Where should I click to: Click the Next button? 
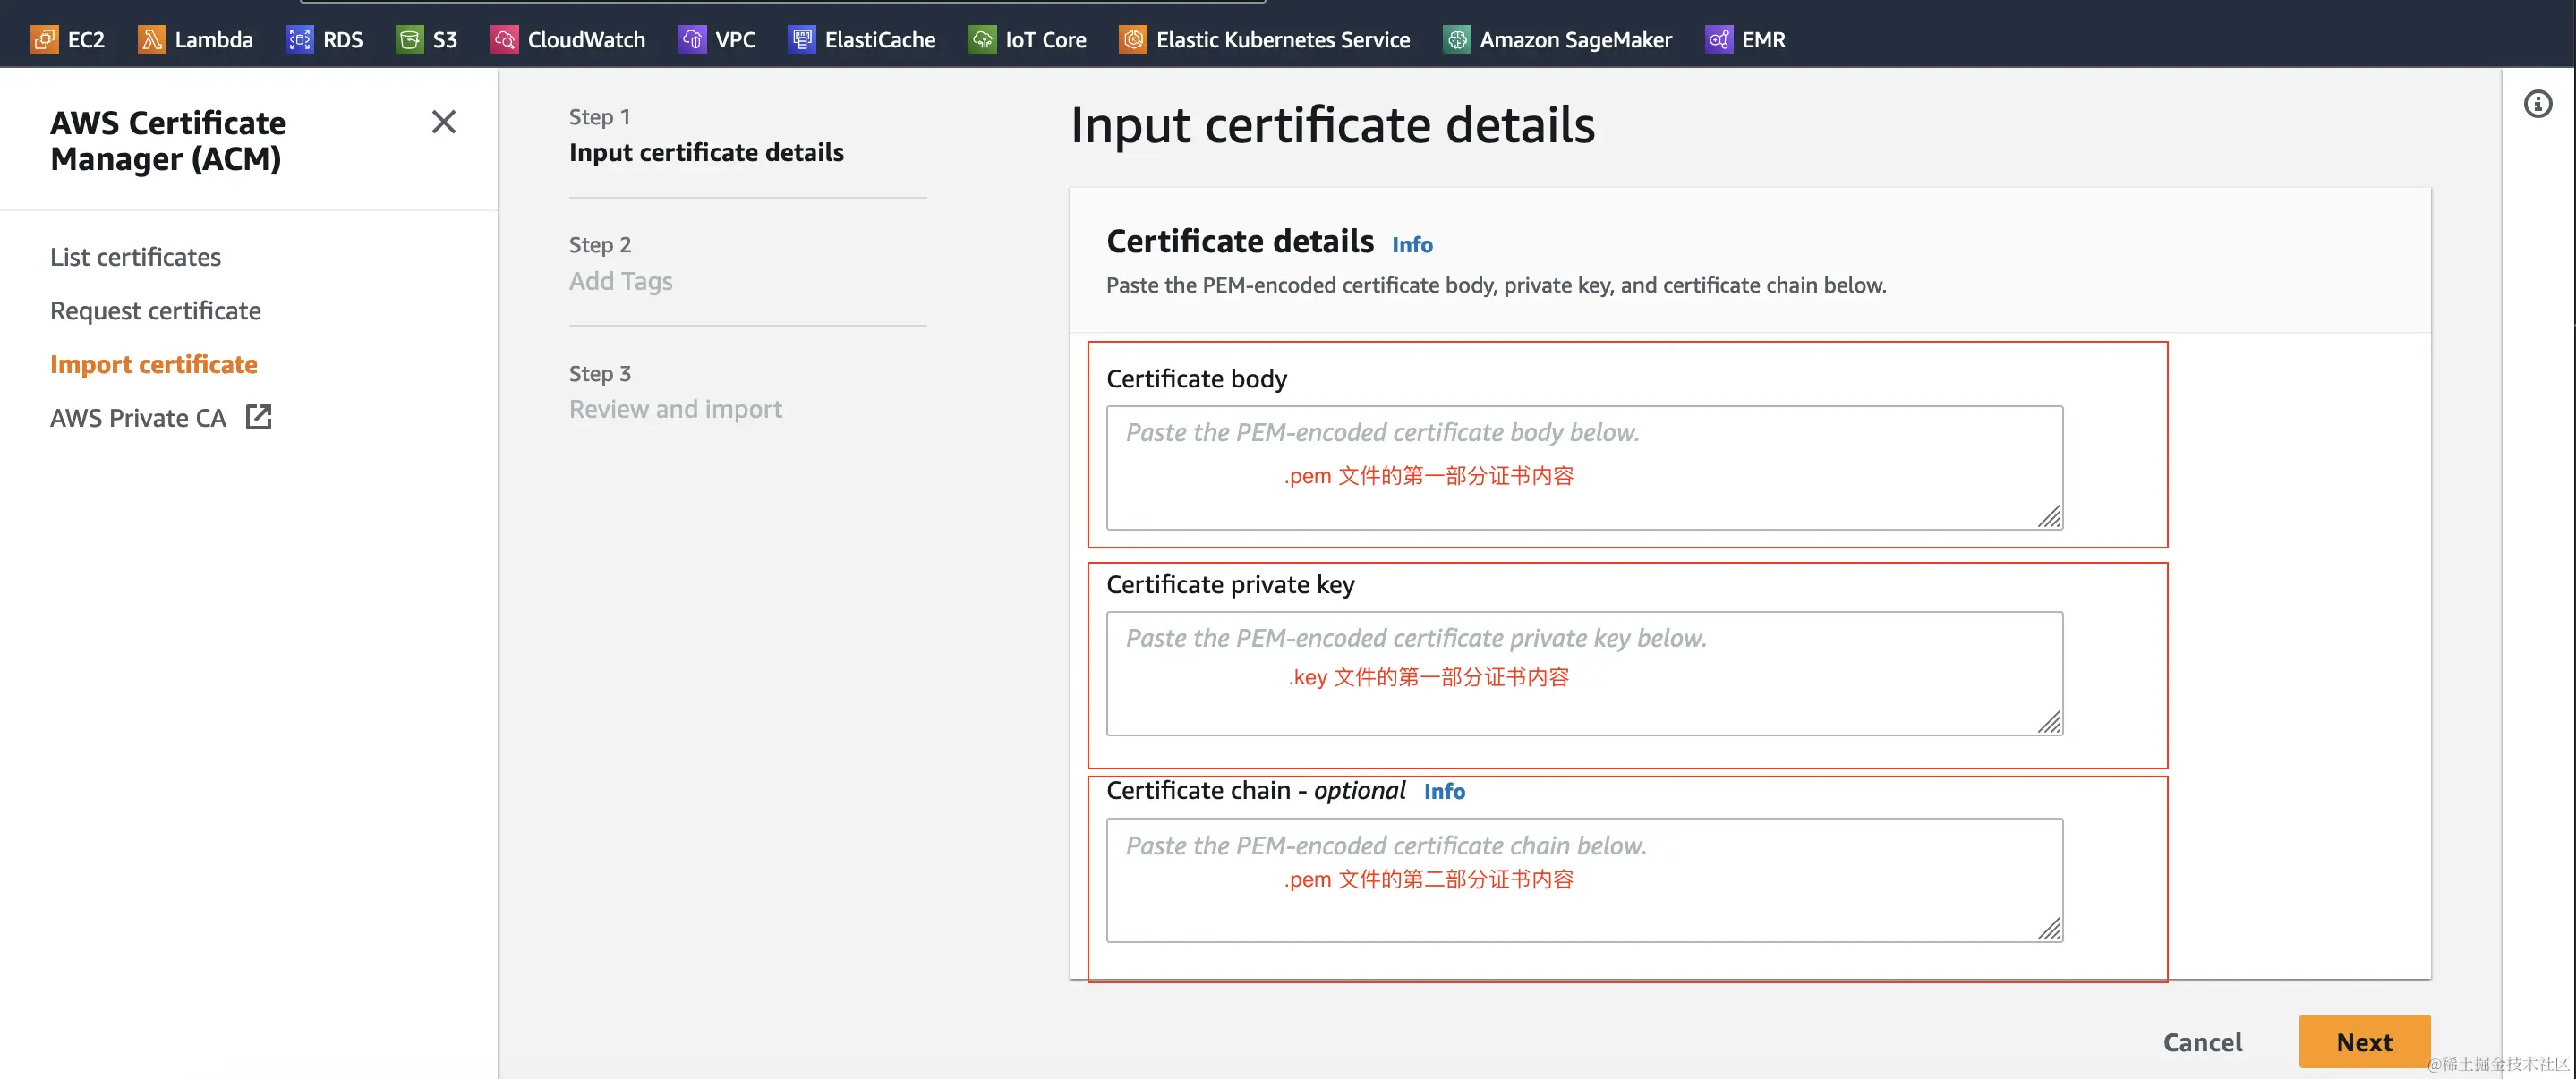(2363, 1041)
